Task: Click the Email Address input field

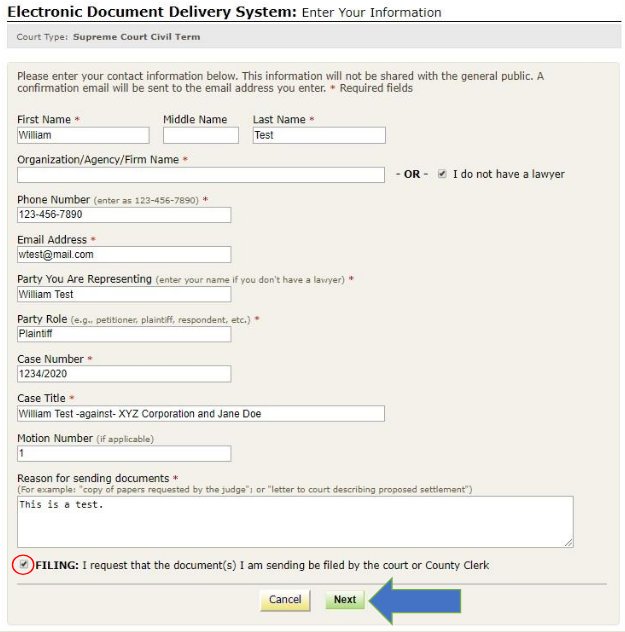Action: [x=124, y=255]
